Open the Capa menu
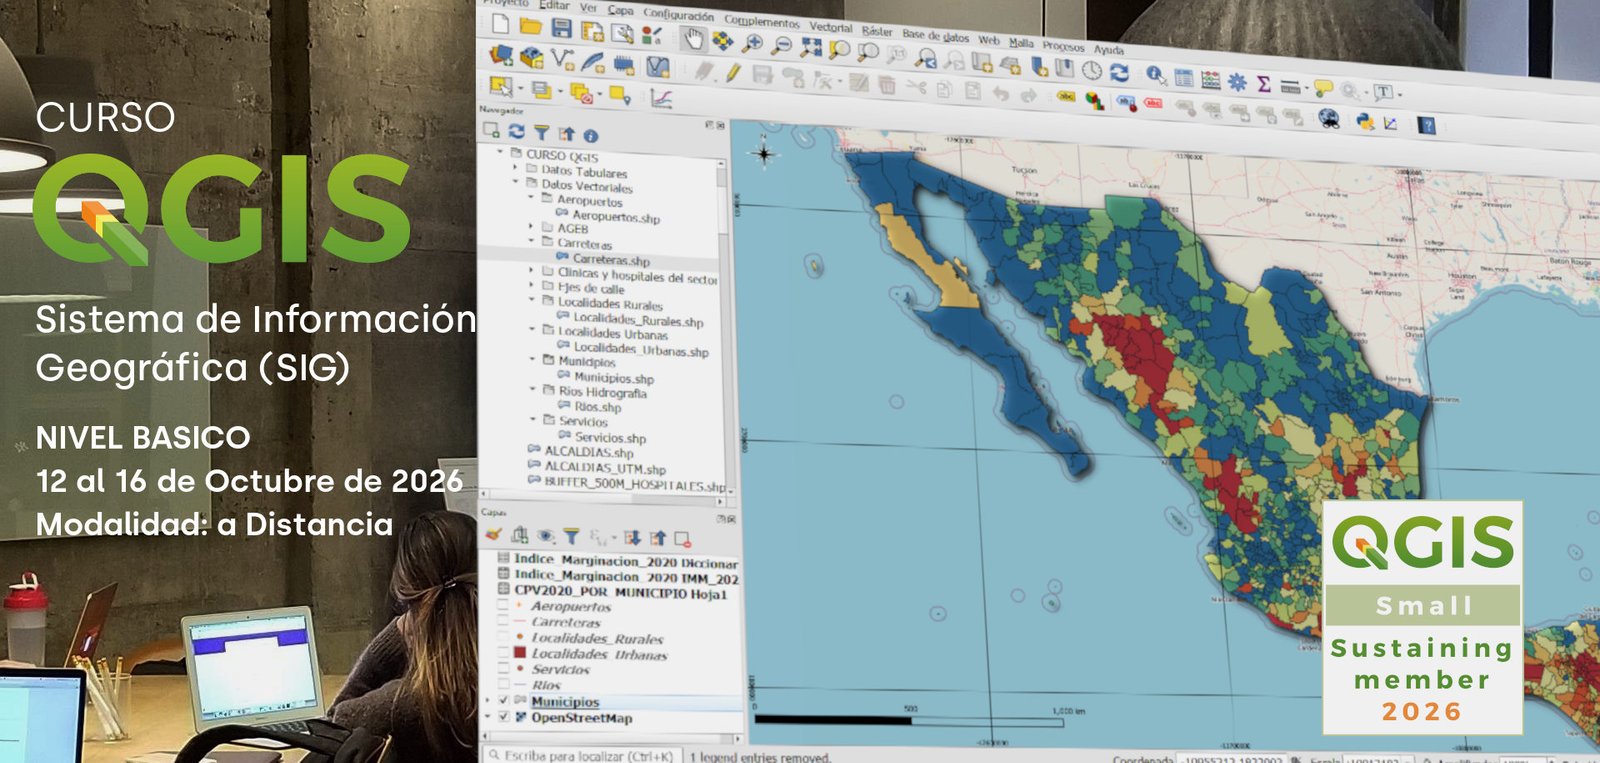 coord(620,10)
